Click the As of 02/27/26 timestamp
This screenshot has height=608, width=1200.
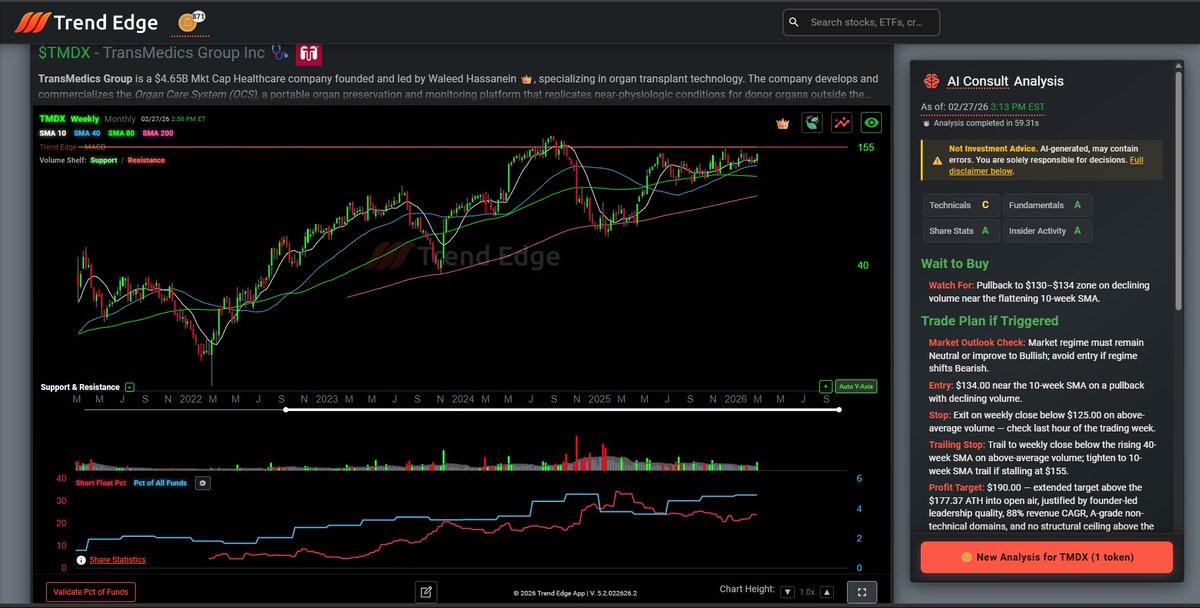tap(984, 106)
